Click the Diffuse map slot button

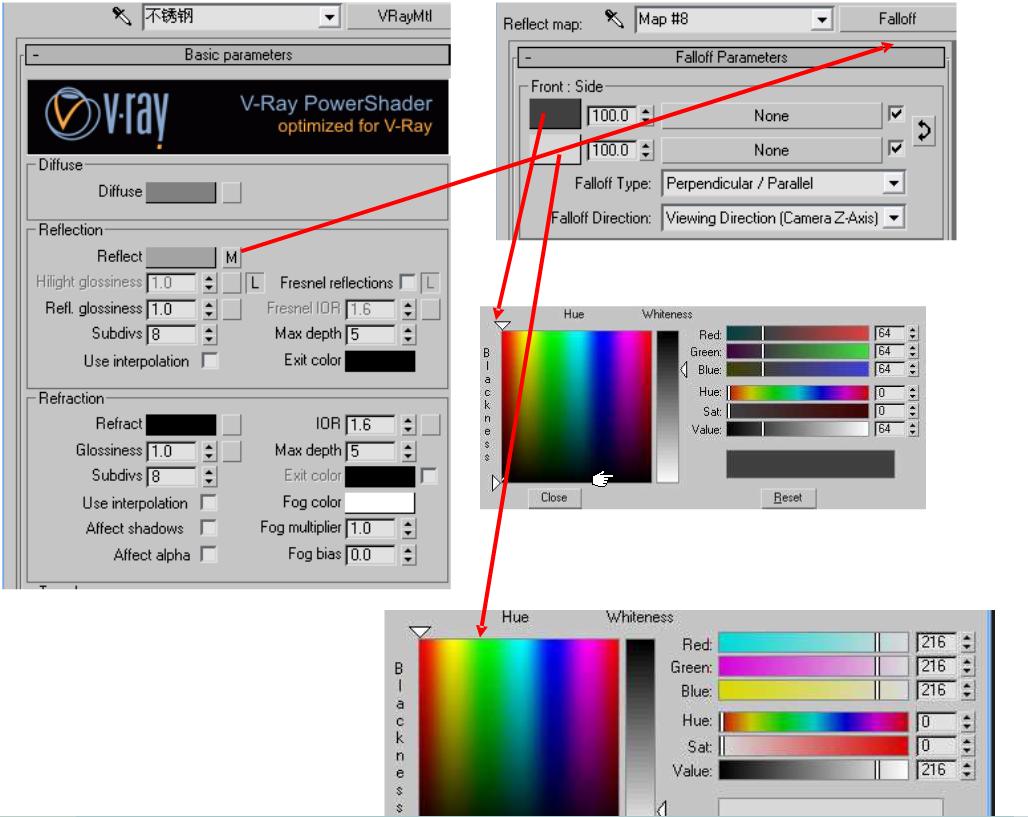click(231, 192)
